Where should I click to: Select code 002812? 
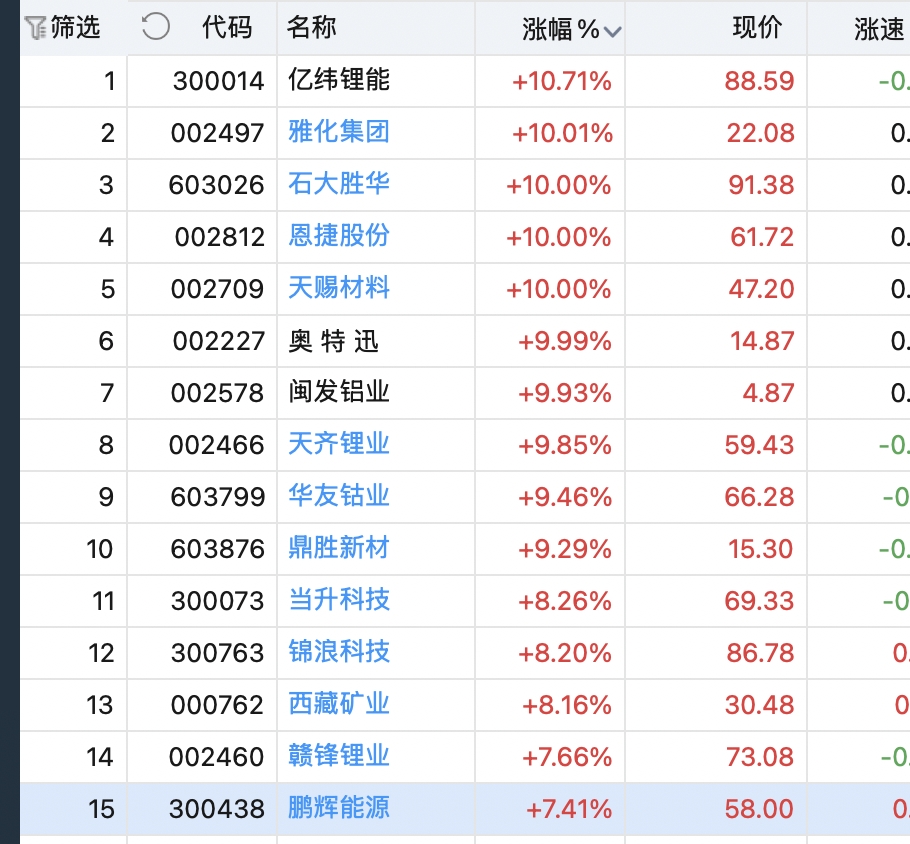coord(219,237)
